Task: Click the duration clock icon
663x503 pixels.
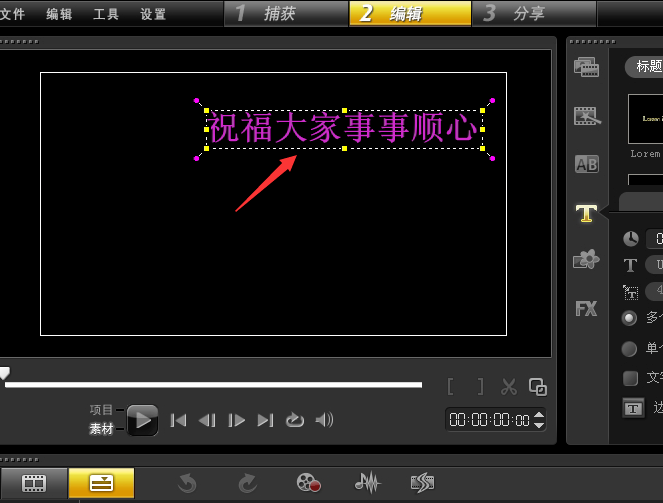Action: (630, 239)
